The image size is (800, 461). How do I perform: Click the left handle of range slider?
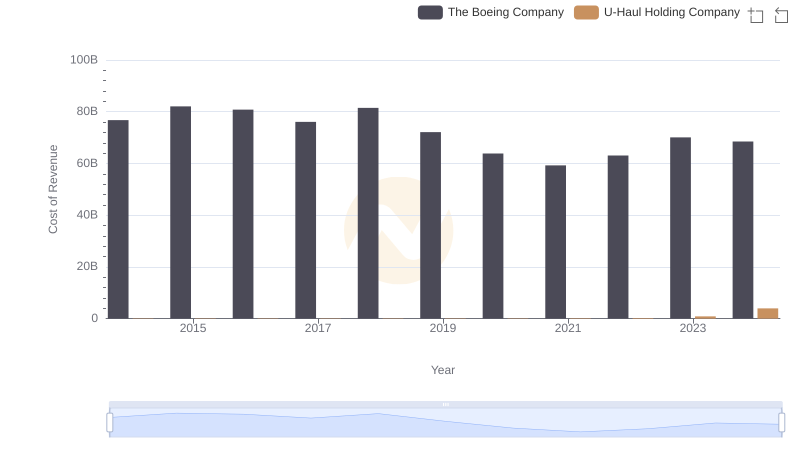[110, 423]
